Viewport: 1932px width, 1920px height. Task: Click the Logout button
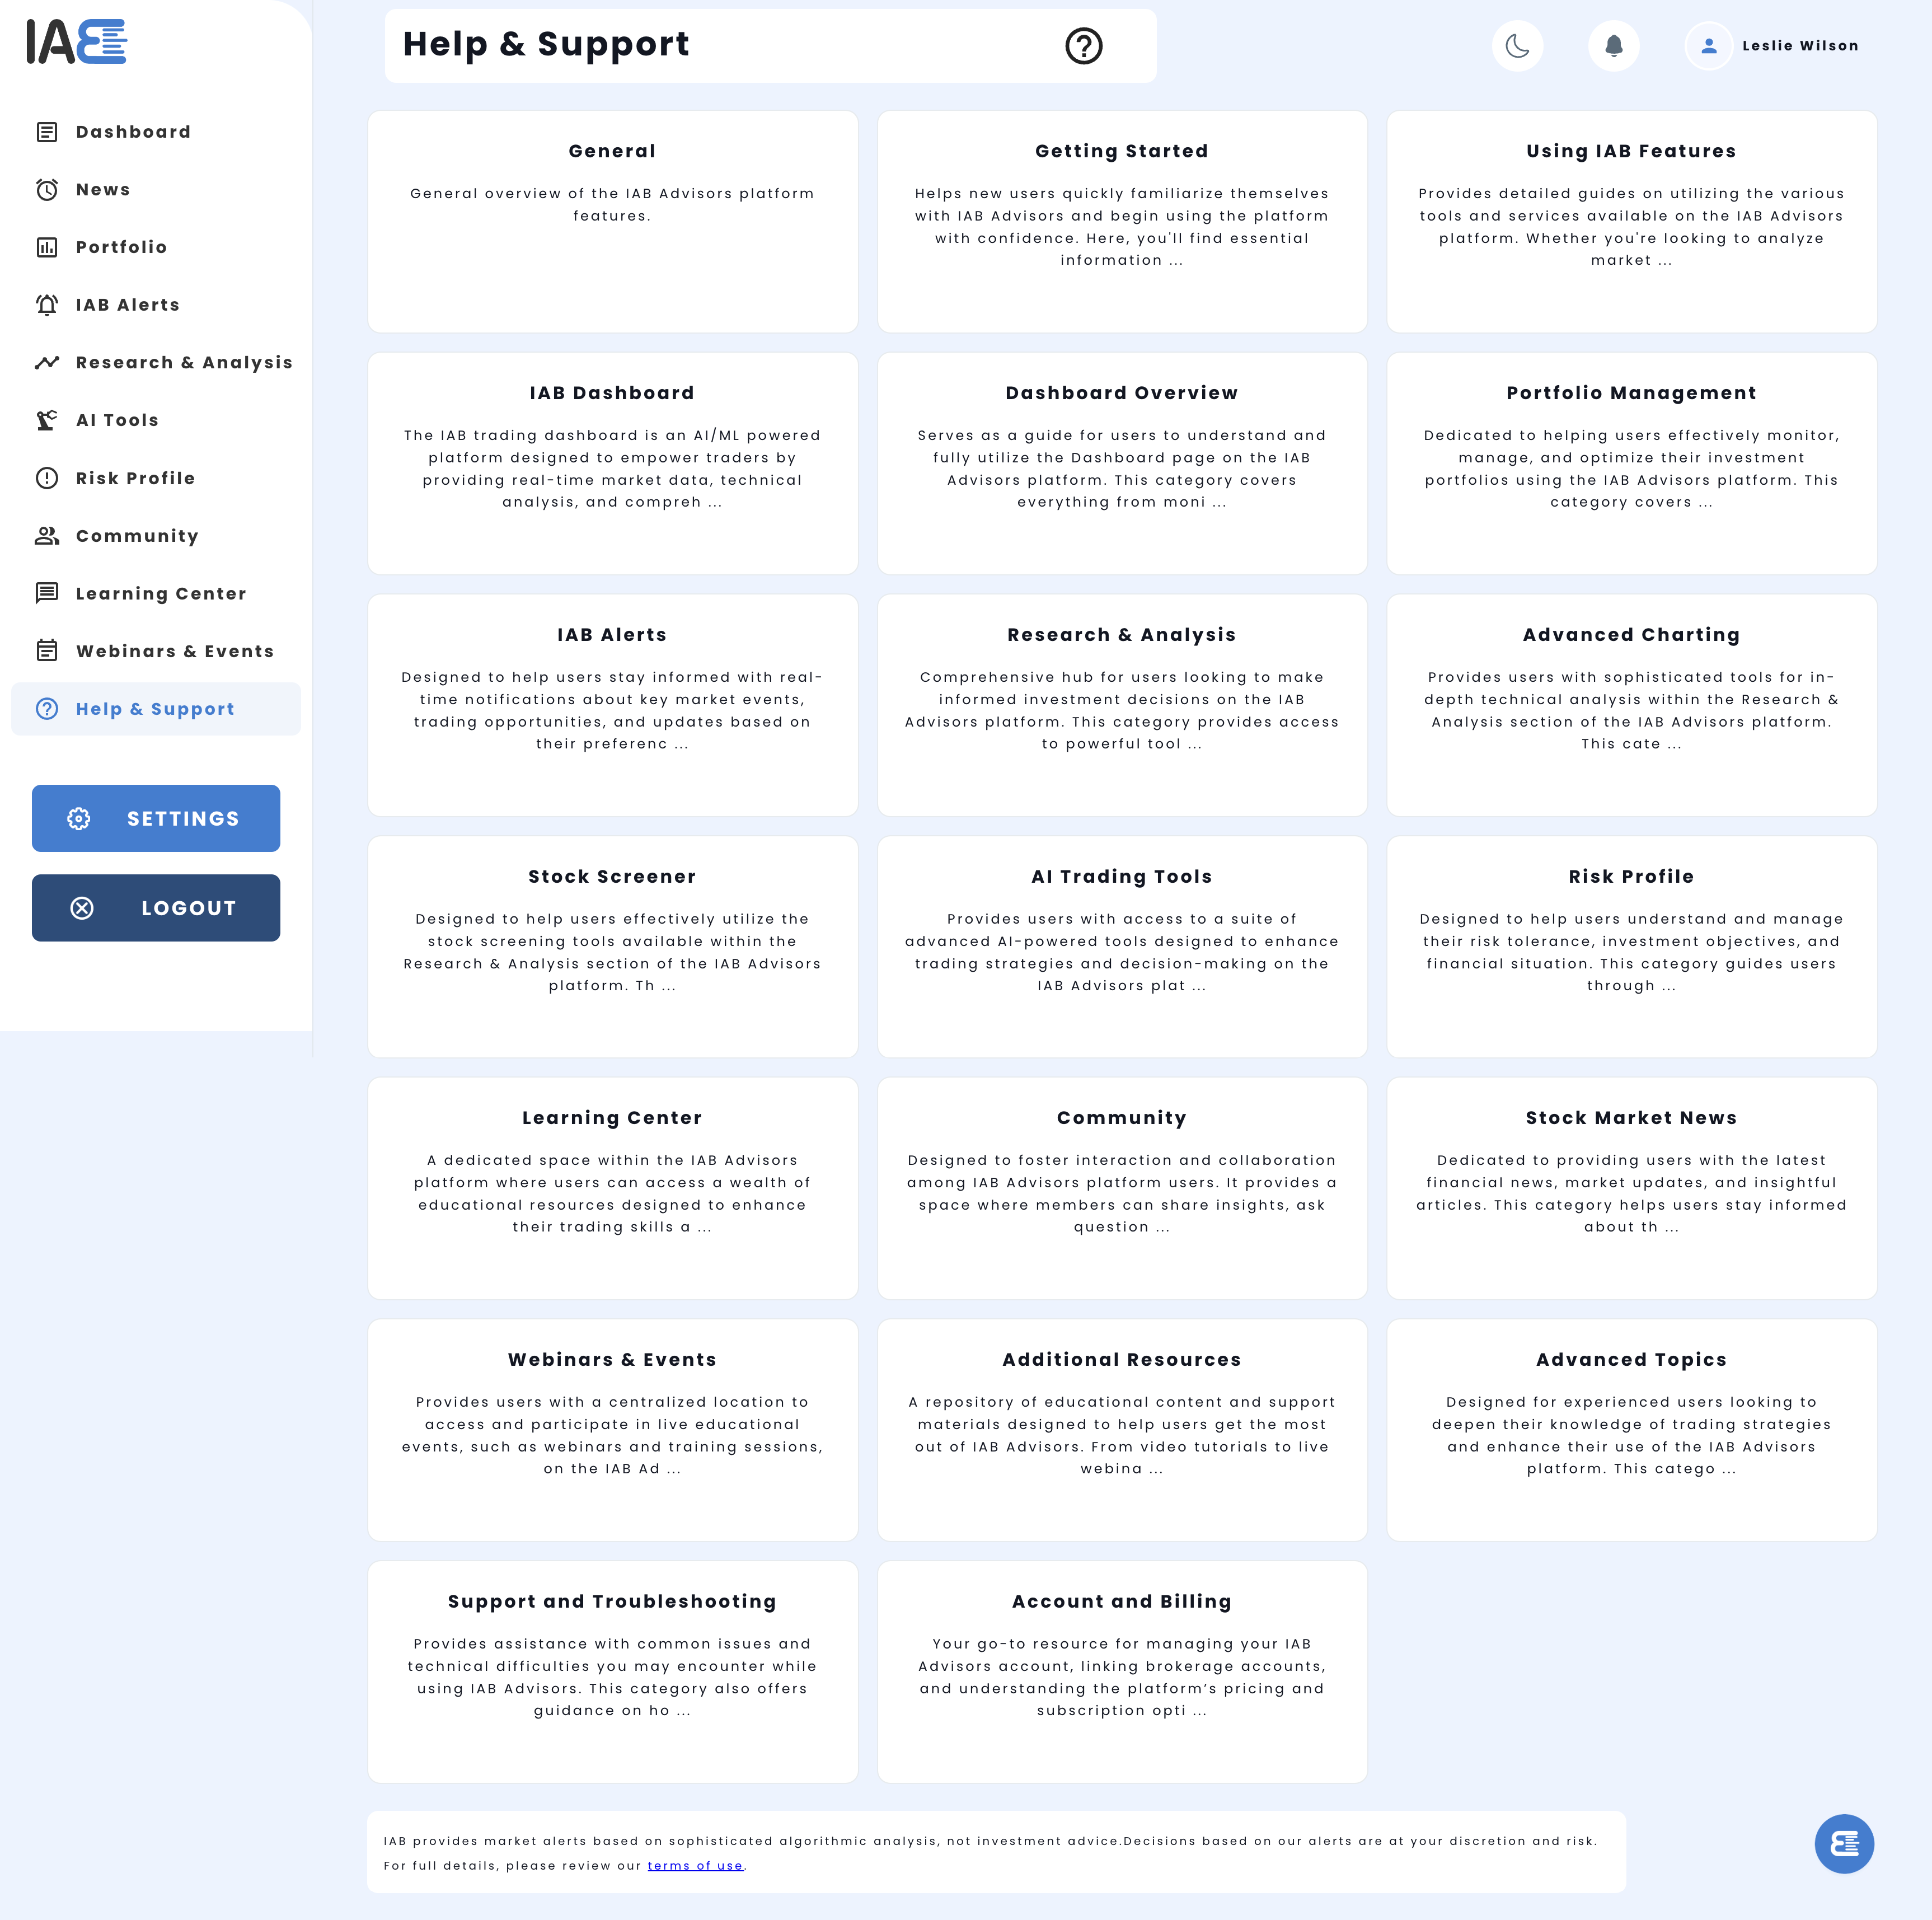pyautogui.click(x=156, y=908)
